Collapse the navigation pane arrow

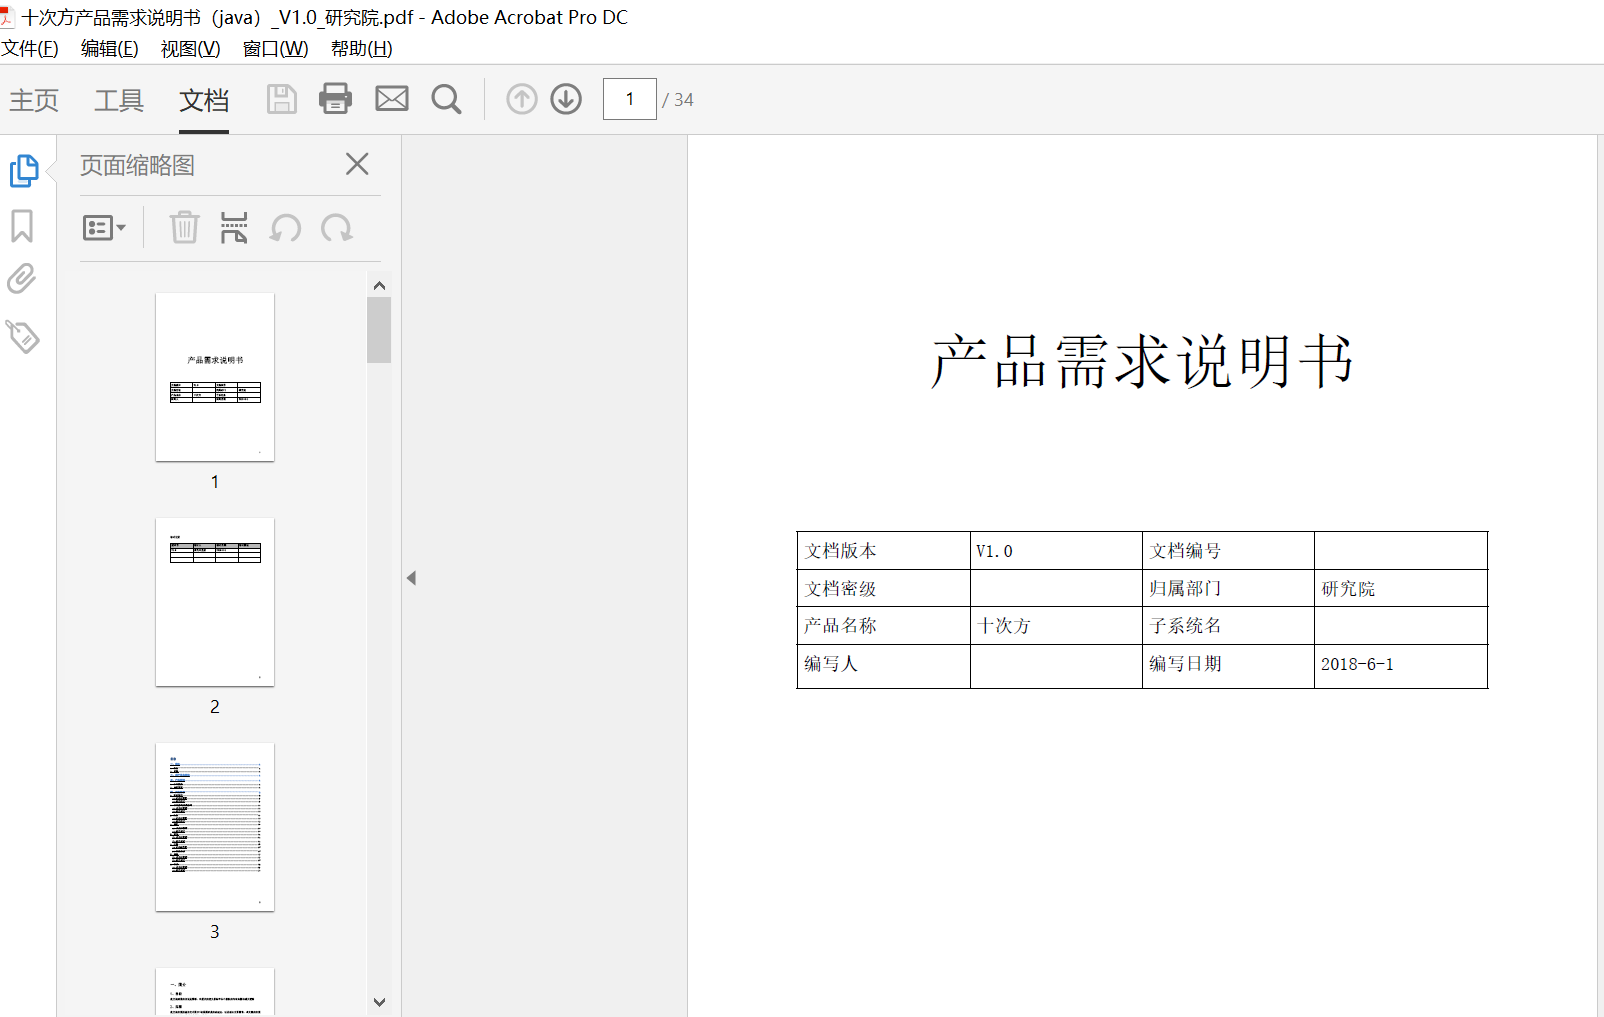(411, 578)
